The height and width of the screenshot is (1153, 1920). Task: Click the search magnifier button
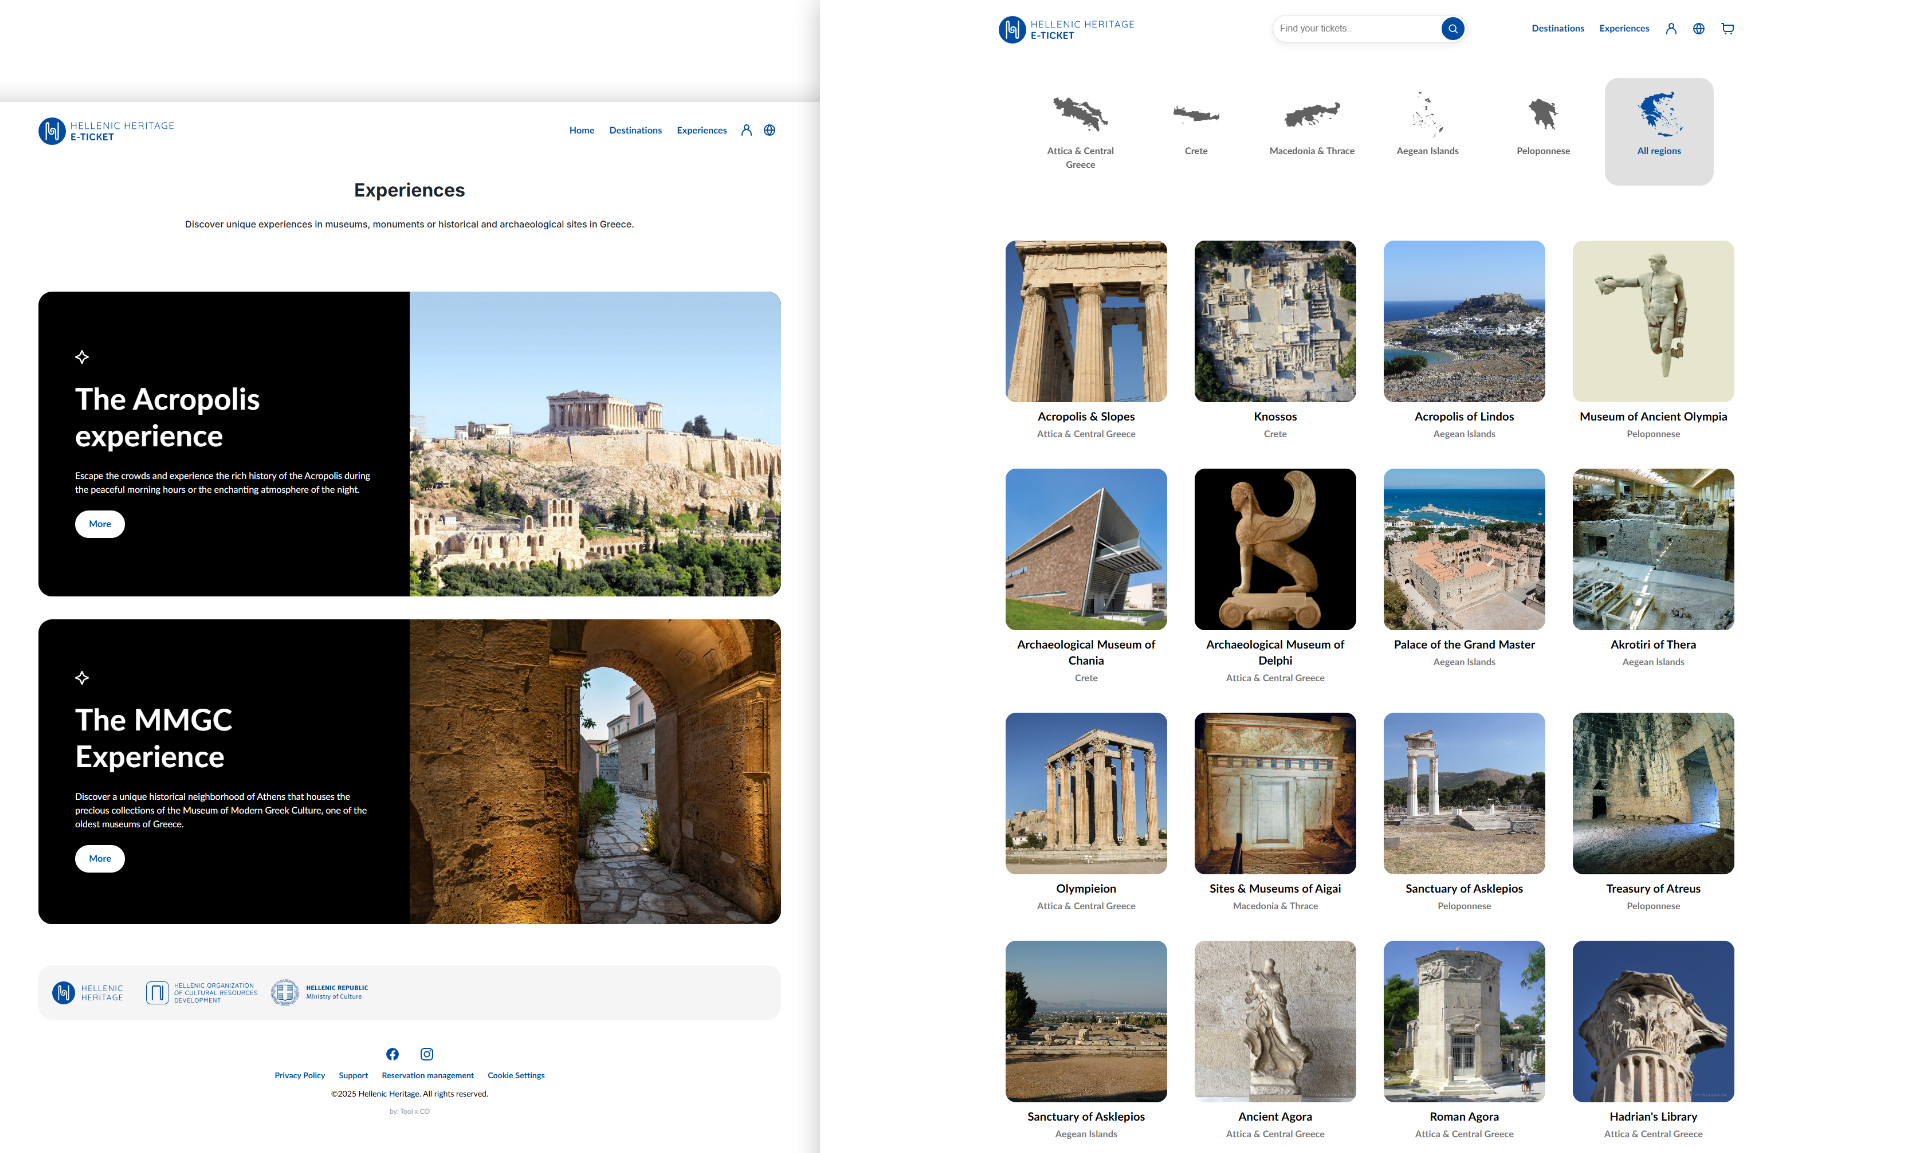pyautogui.click(x=1453, y=29)
